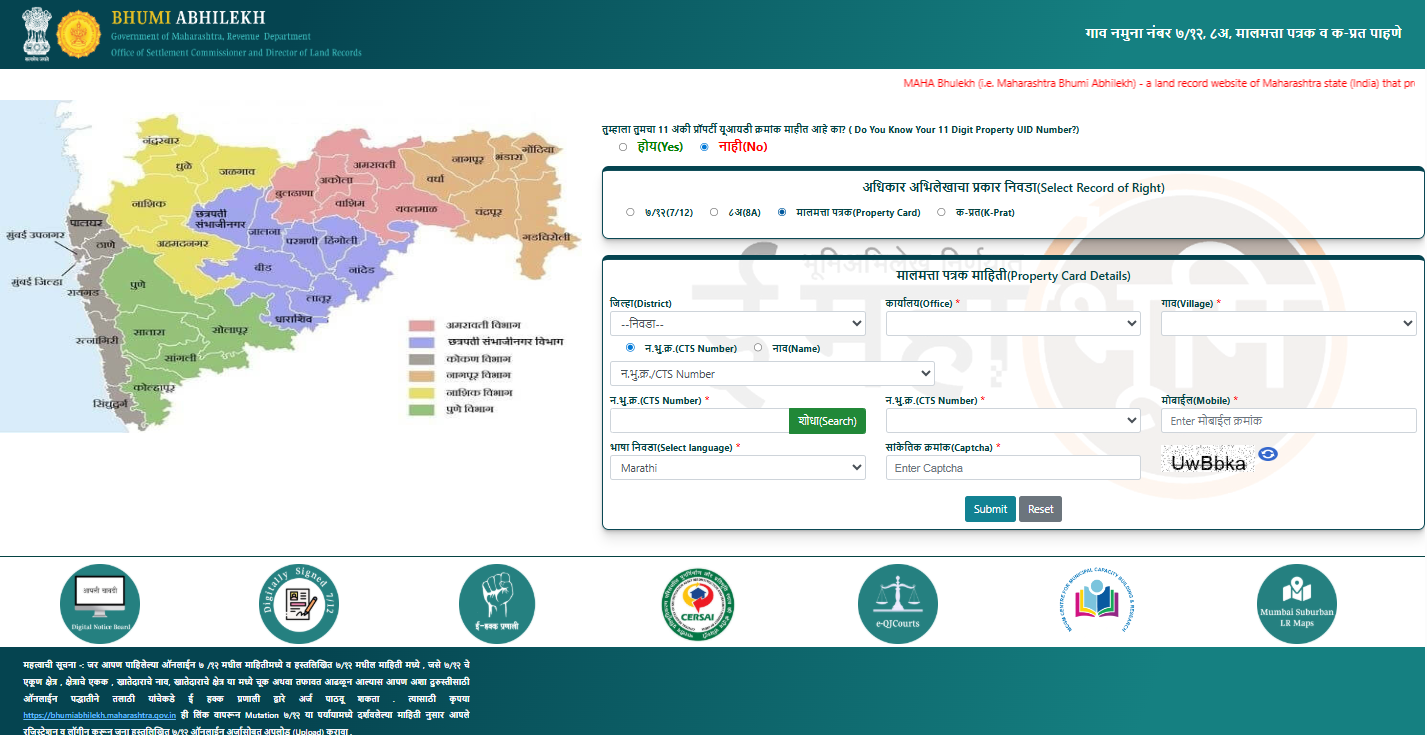Follow the bhumiabhilekh.maharashtra.gov.in link

point(99,716)
